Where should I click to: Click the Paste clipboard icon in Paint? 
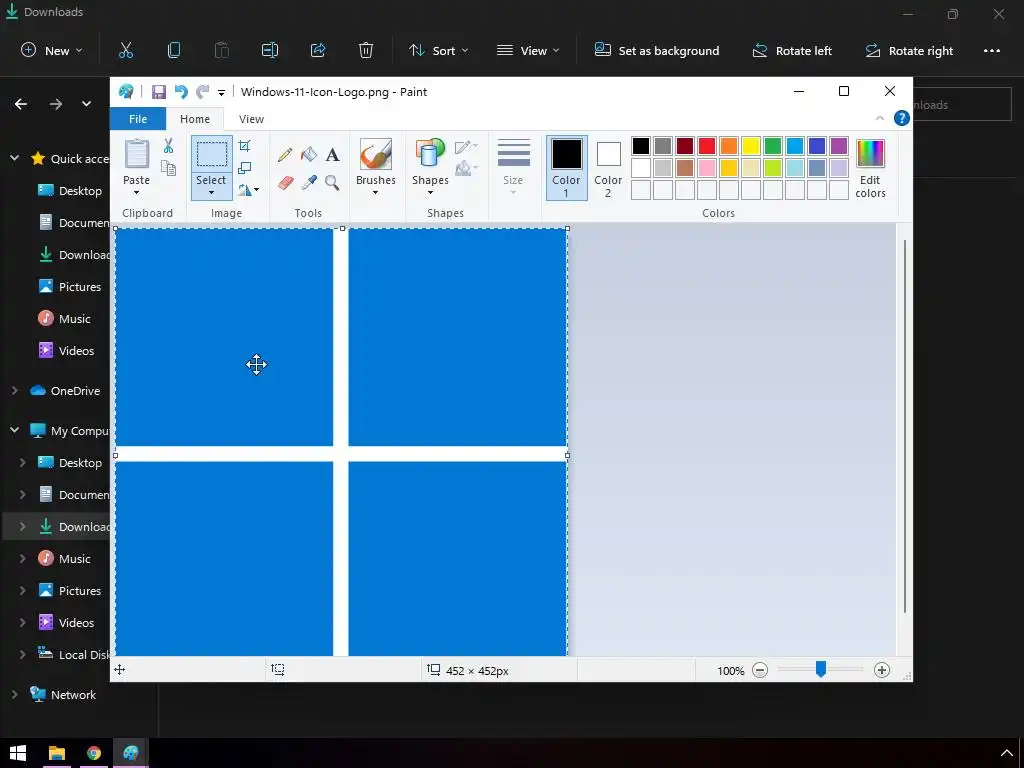(136, 155)
